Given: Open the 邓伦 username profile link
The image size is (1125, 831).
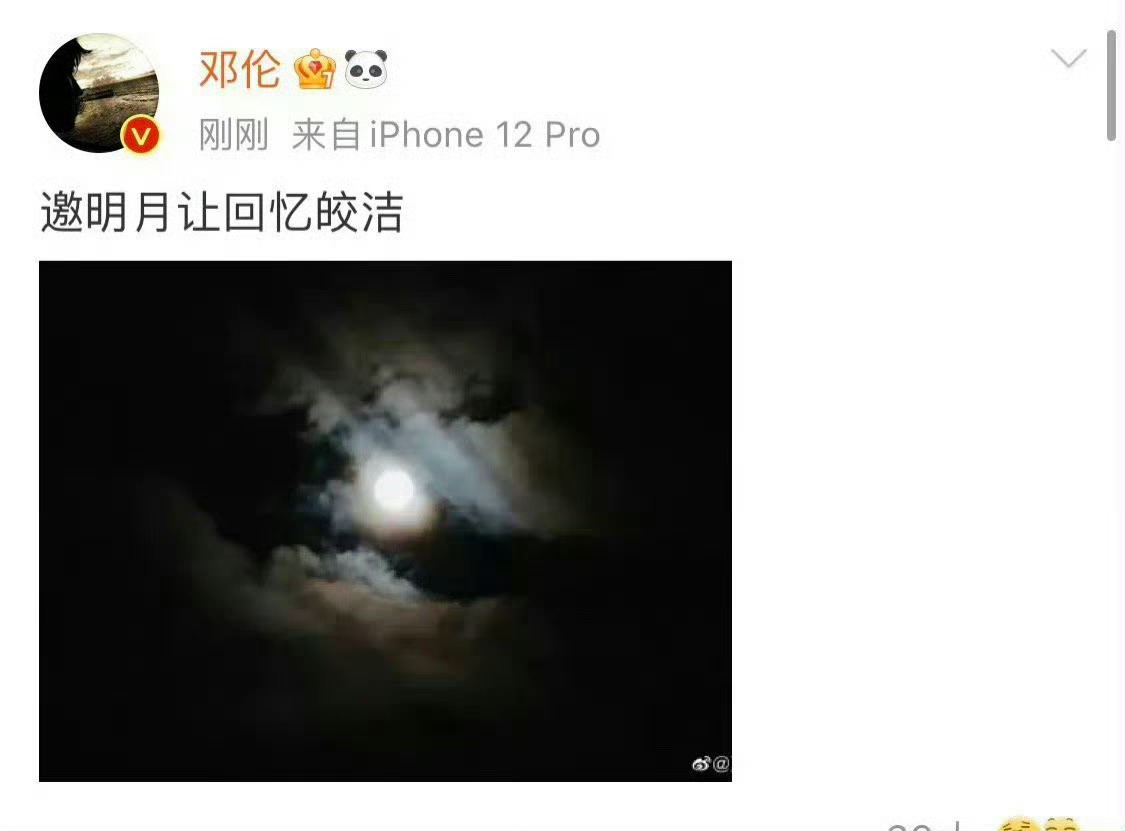Looking at the screenshot, I should [x=240, y=70].
